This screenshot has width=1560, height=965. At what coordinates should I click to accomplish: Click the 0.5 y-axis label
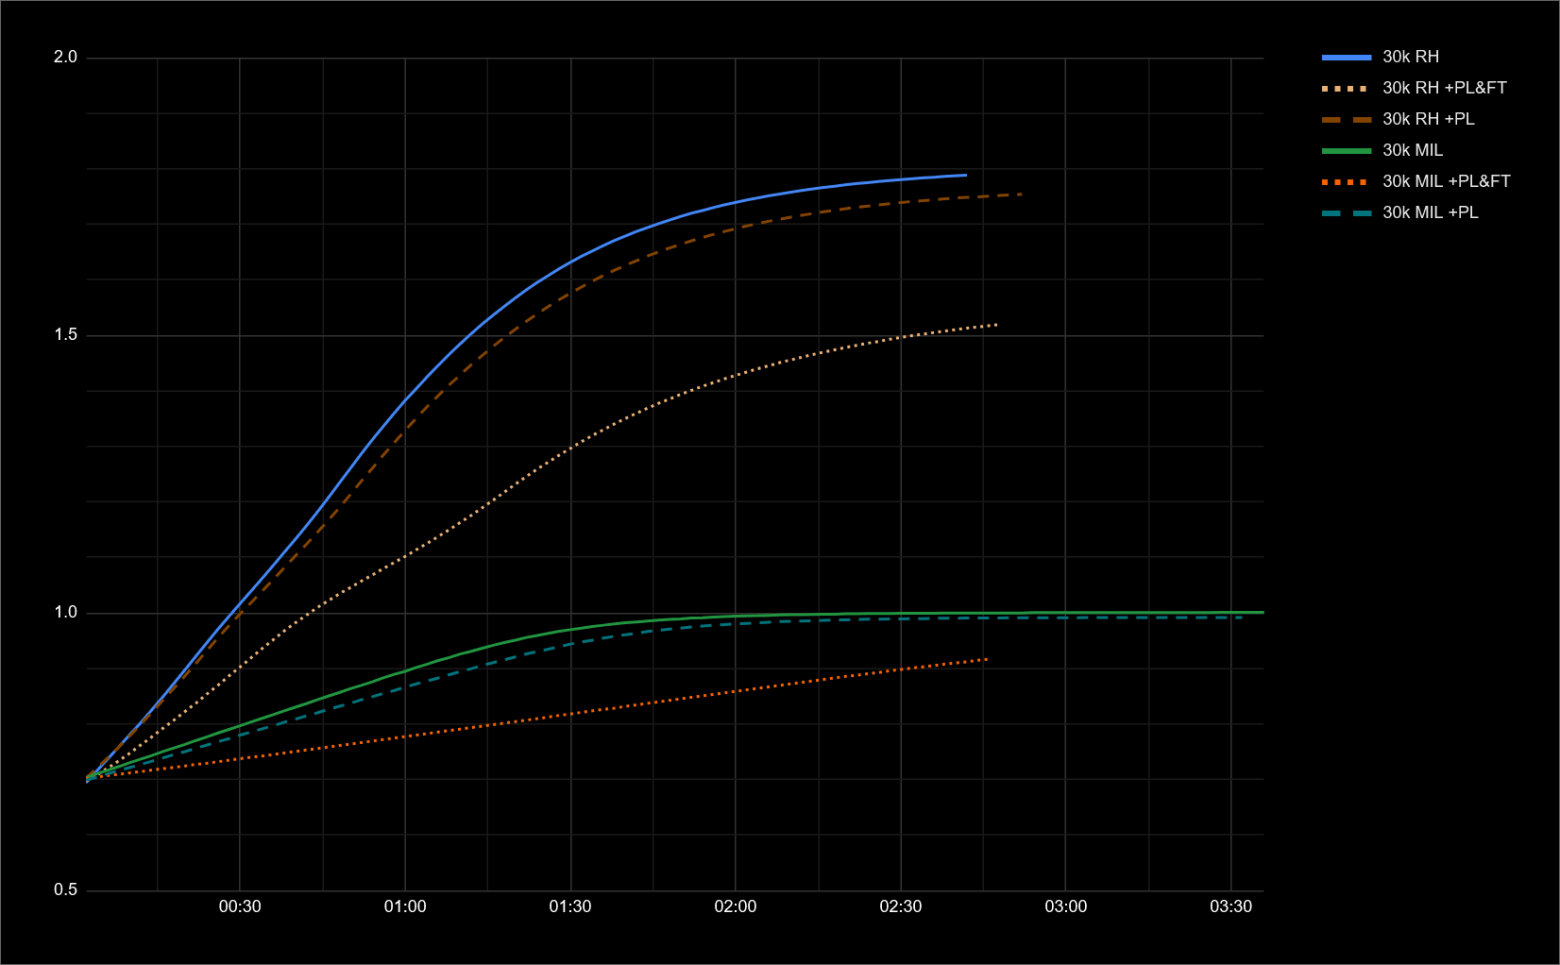[x=67, y=890]
